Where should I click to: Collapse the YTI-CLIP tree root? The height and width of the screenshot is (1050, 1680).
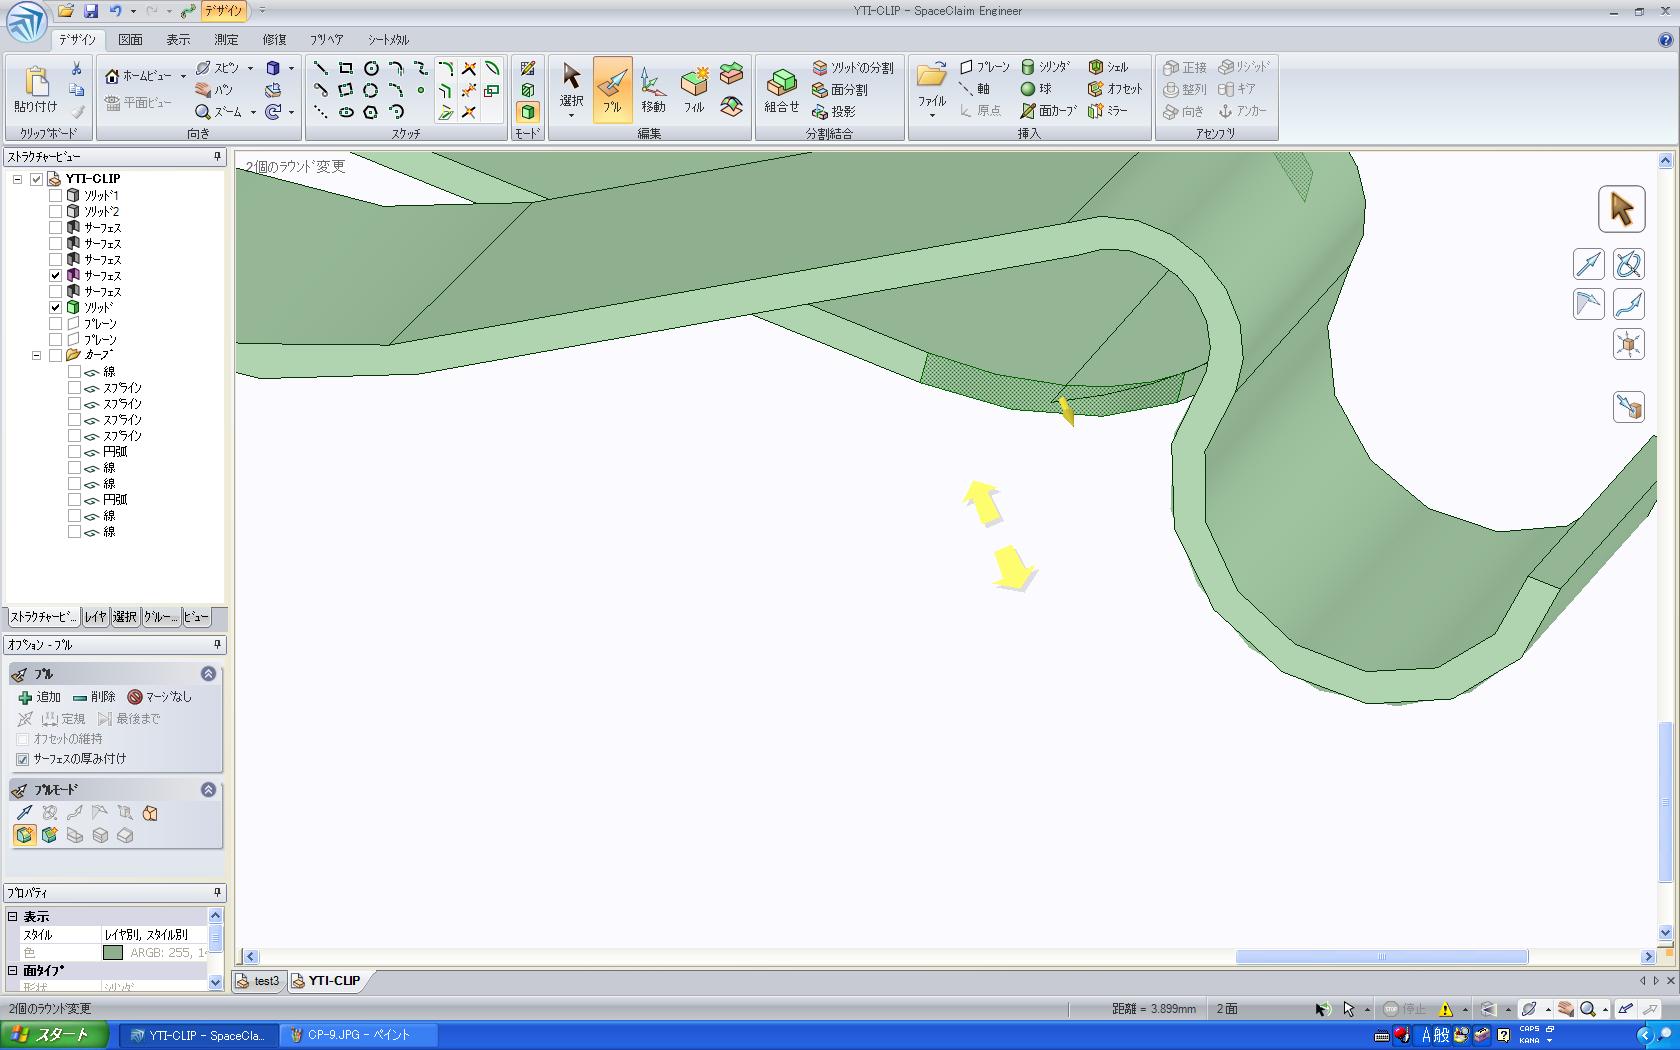(17, 179)
